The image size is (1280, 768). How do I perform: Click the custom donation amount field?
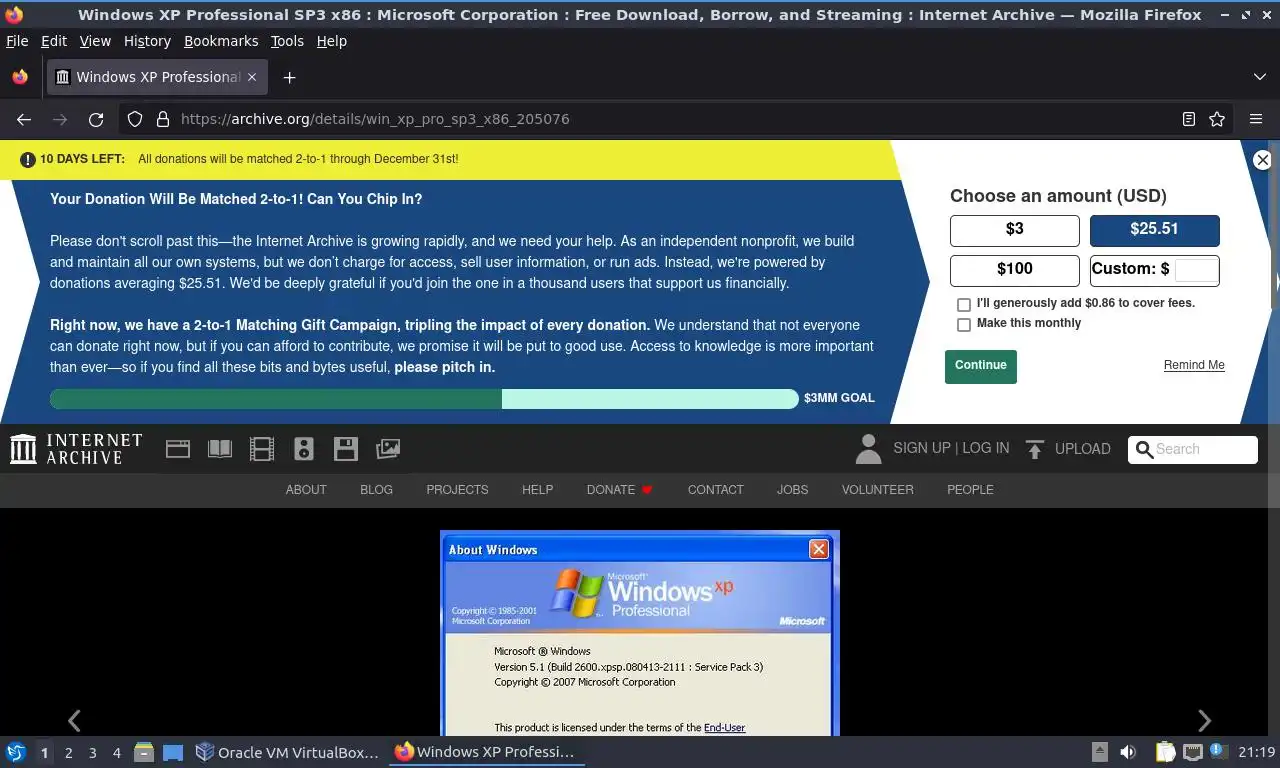pos(1196,270)
